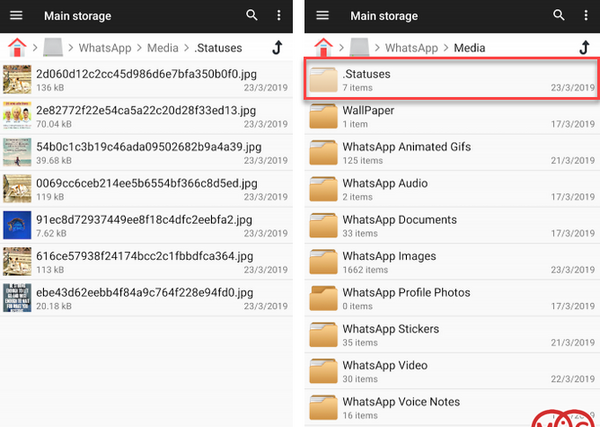The width and height of the screenshot is (600, 427).
Task: Click 'WhatsApp Images' folder name
Action: 389,256
